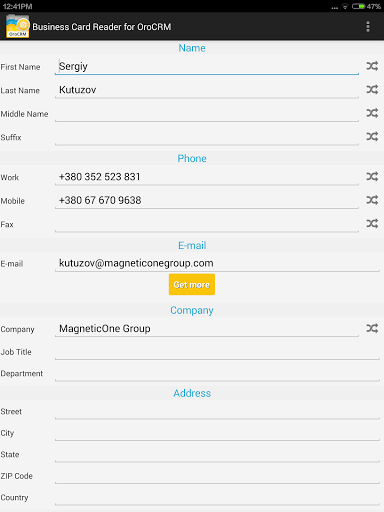
Task: Edit Mobile phone +380 67 670 9638
Action: [x=207, y=200]
